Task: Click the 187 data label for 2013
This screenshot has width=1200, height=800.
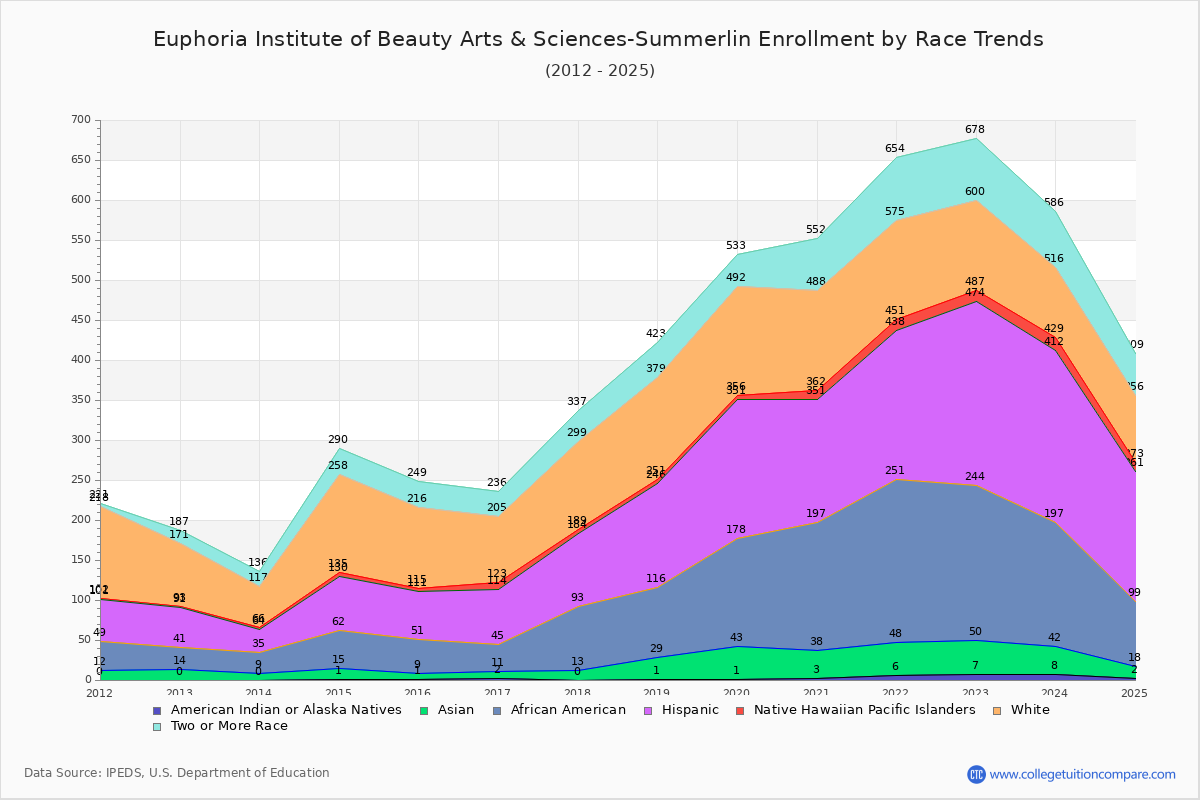Action: point(179,522)
